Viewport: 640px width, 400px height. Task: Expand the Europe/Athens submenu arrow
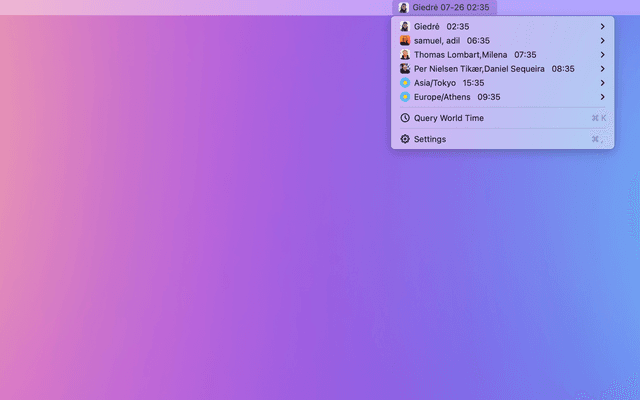tap(602, 97)
